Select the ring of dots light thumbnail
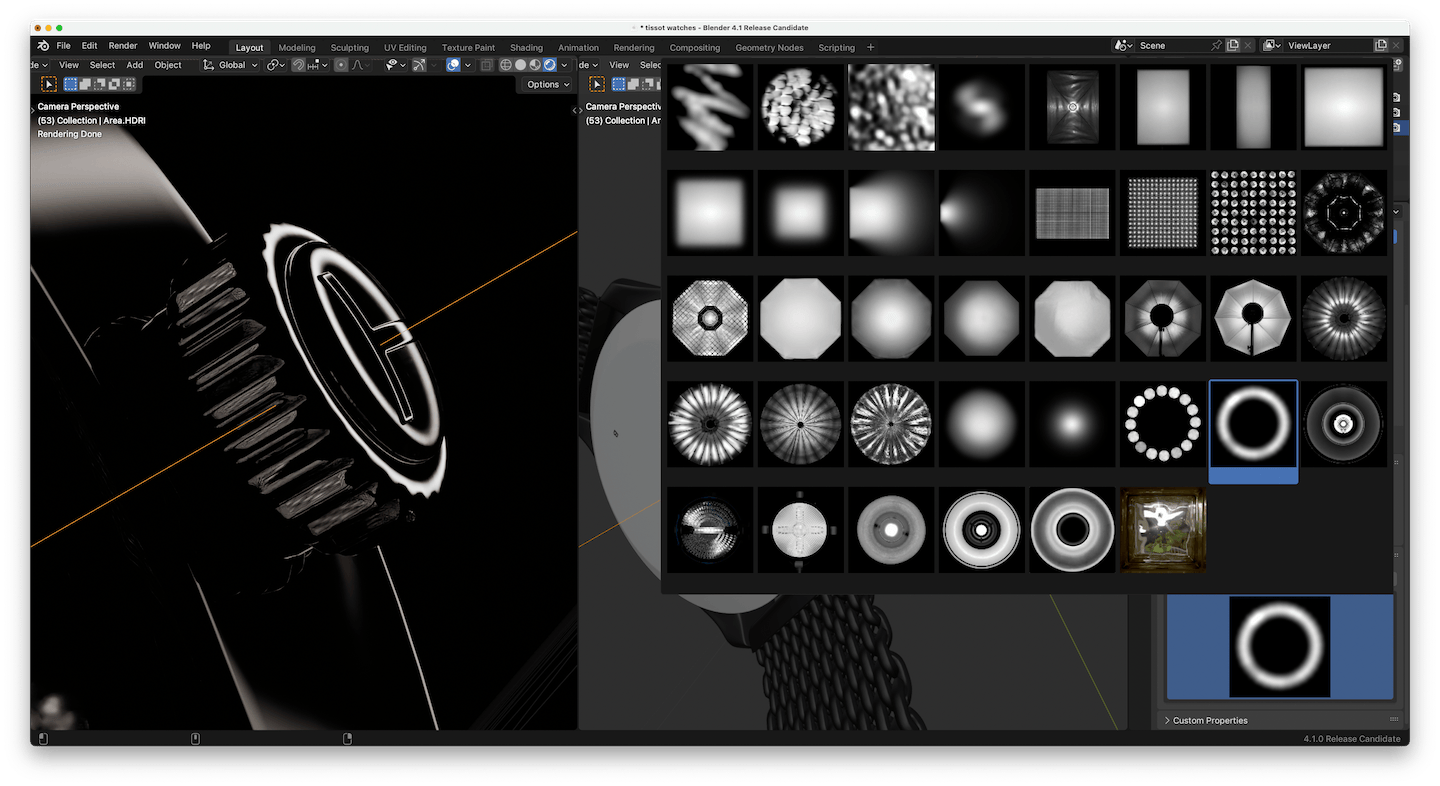Viewport: 1440px width, 786px height. pyautogui.click(x=1162, y=424)
